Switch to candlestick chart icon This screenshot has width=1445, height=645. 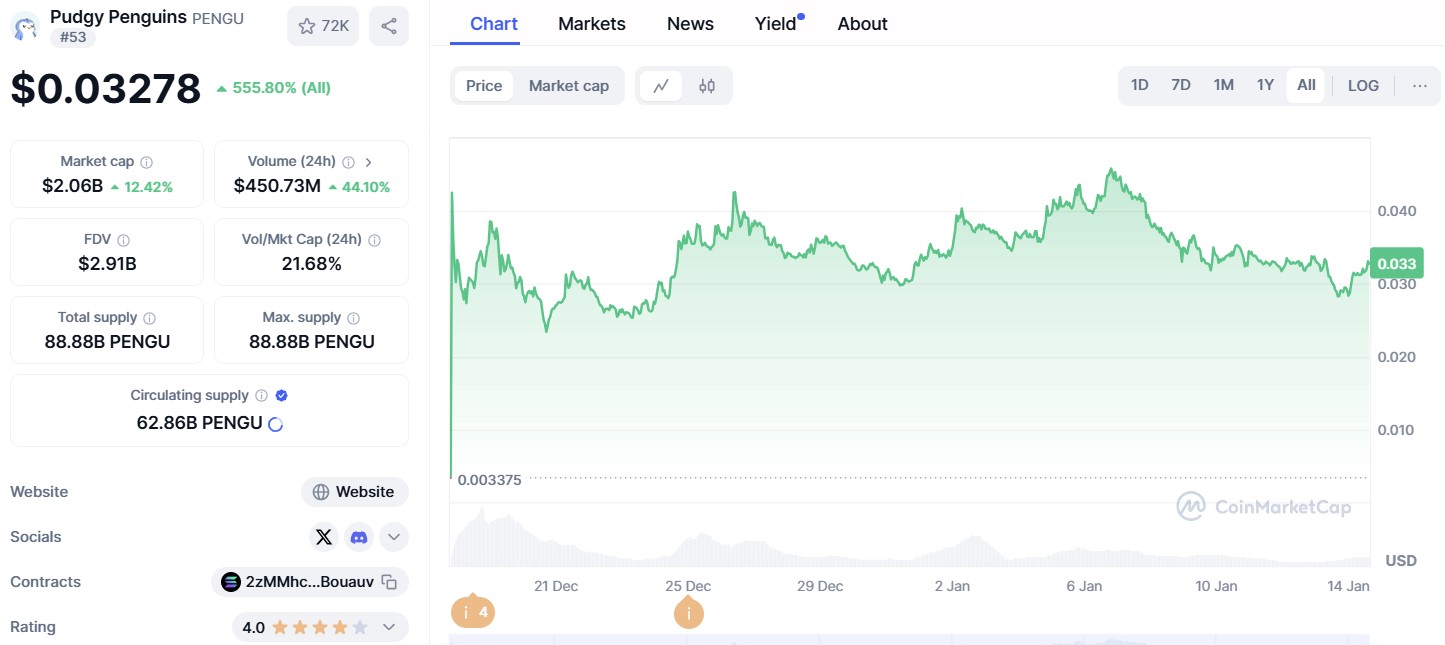[x=707, y=86]
